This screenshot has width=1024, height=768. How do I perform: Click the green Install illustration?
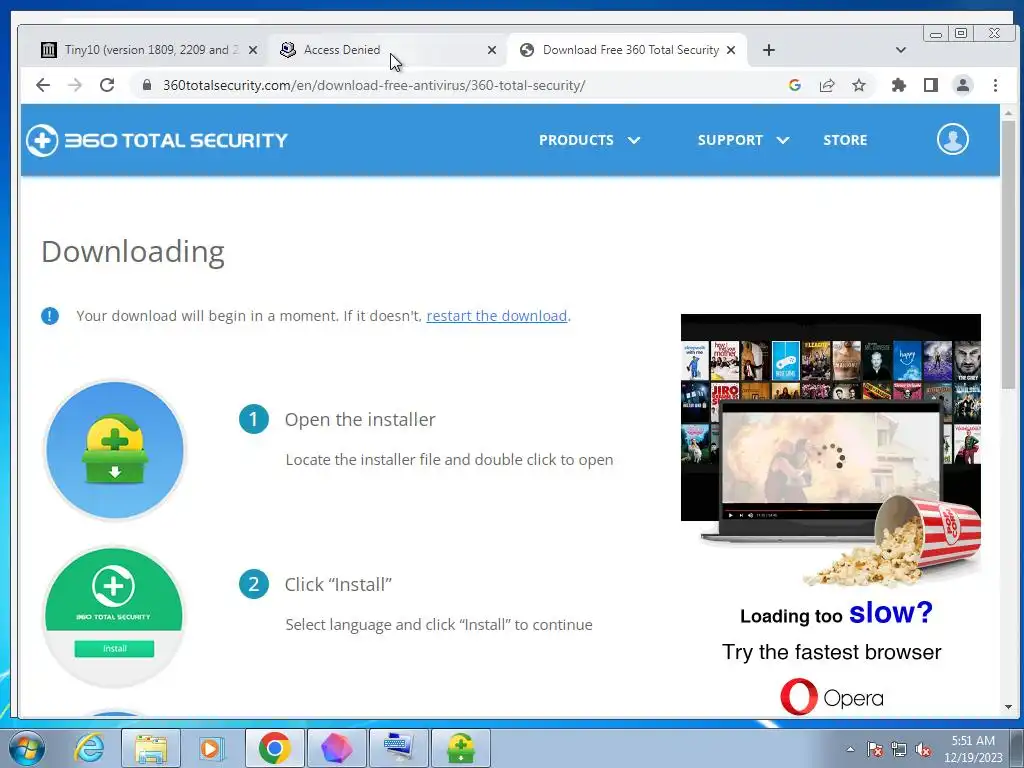[x=114, y=616]
